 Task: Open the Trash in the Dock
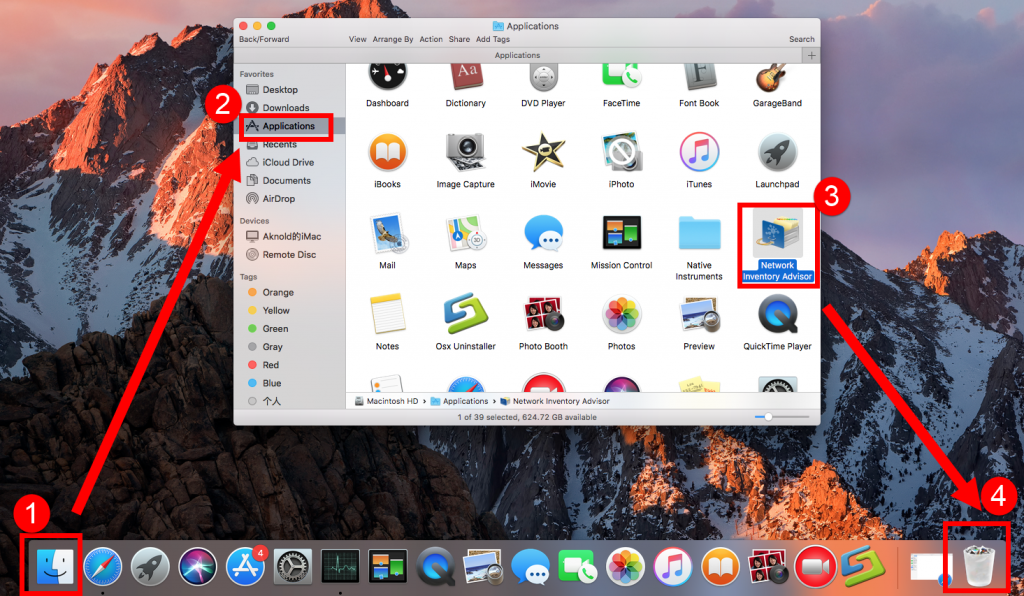(x=978, y=566)
